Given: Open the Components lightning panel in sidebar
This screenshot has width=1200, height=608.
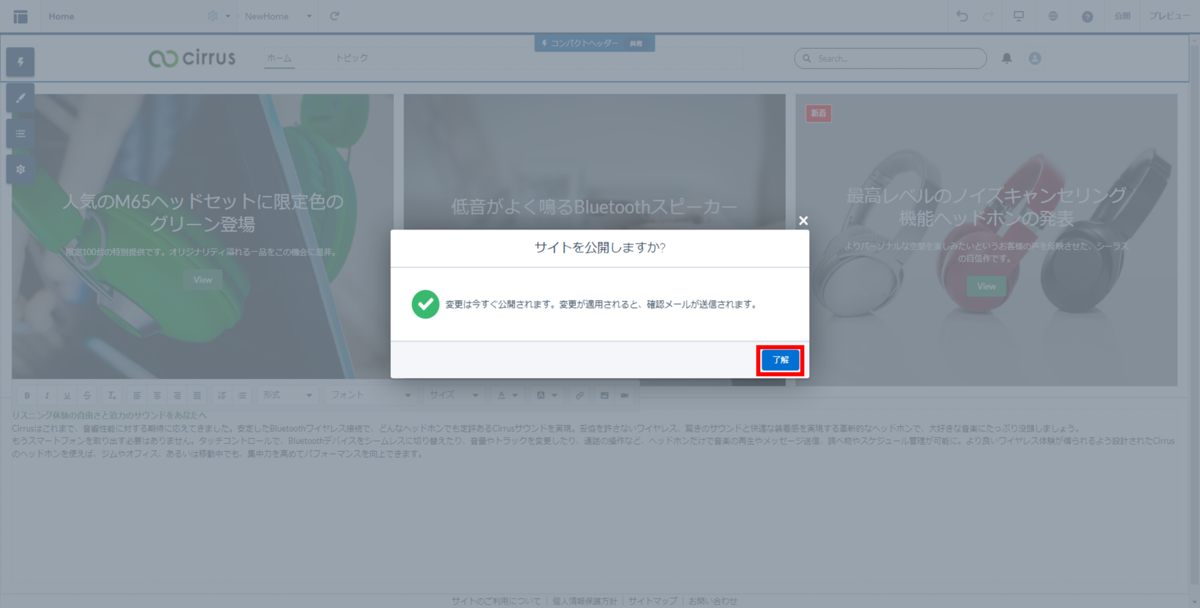Looking at the screenshot, I should click(x=20, y=62).
